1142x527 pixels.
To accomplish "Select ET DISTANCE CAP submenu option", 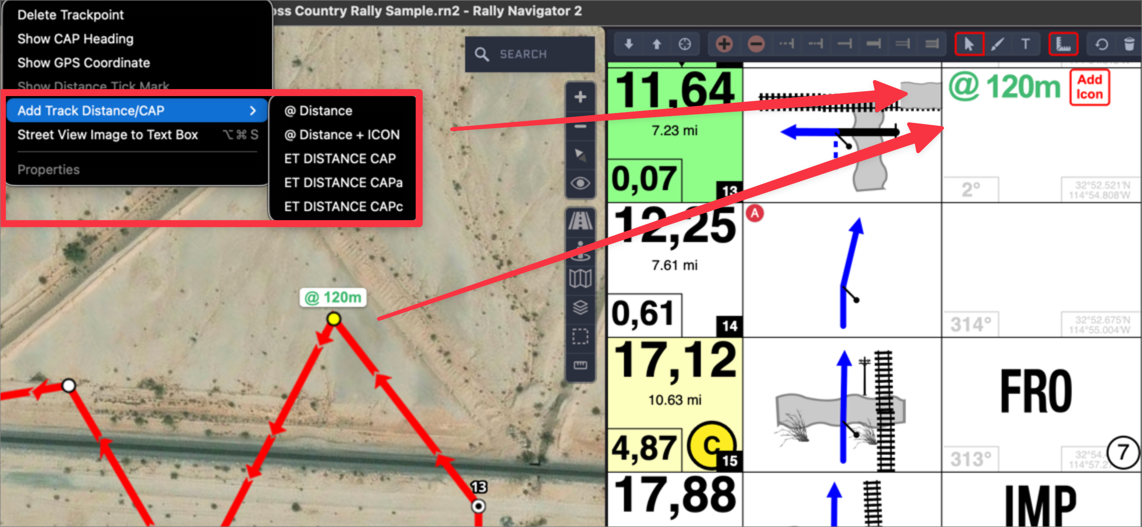I will click(x=340, y=158).
